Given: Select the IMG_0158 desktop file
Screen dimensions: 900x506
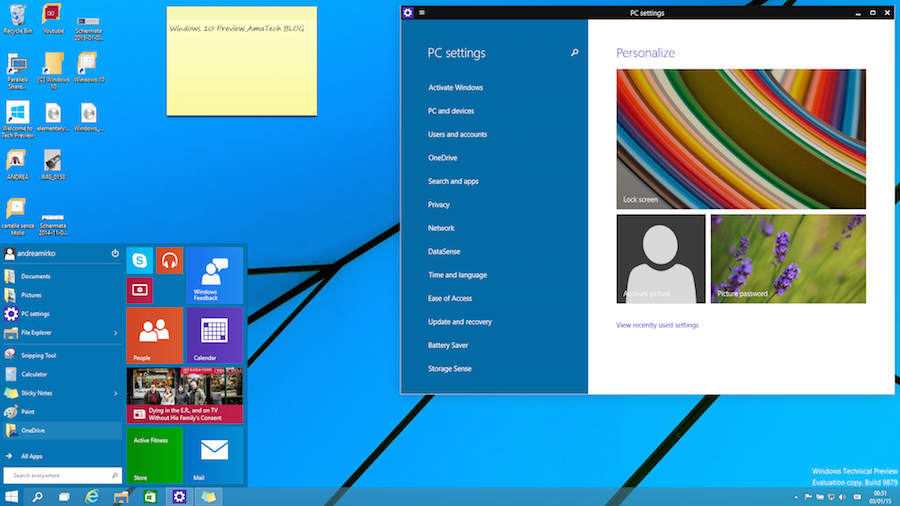Looking at the screenshot, I should [53, 165].
